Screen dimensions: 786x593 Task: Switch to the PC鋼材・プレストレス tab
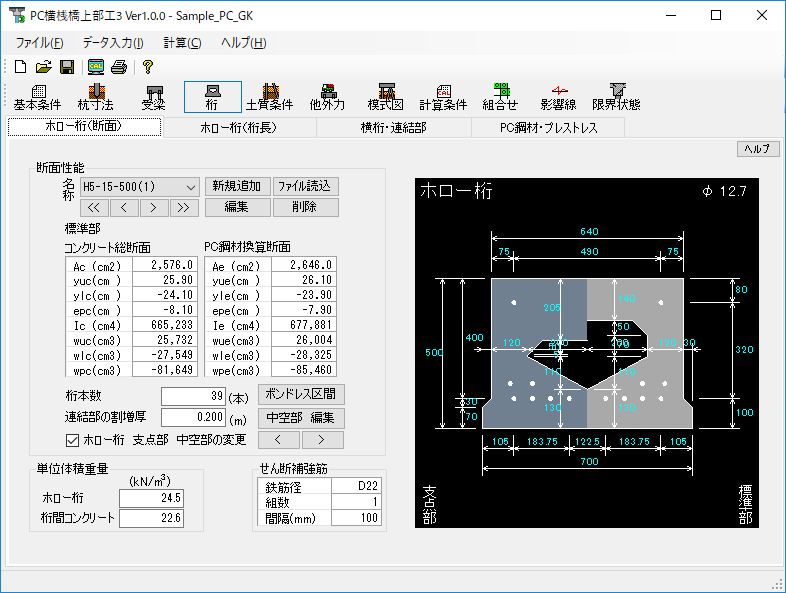point(548,128)
